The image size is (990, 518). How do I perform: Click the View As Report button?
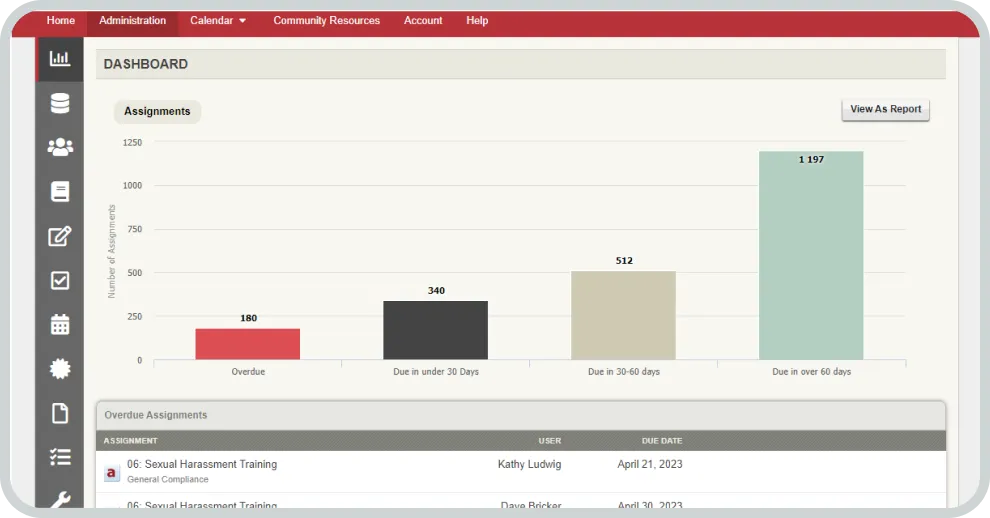[885, 110]
